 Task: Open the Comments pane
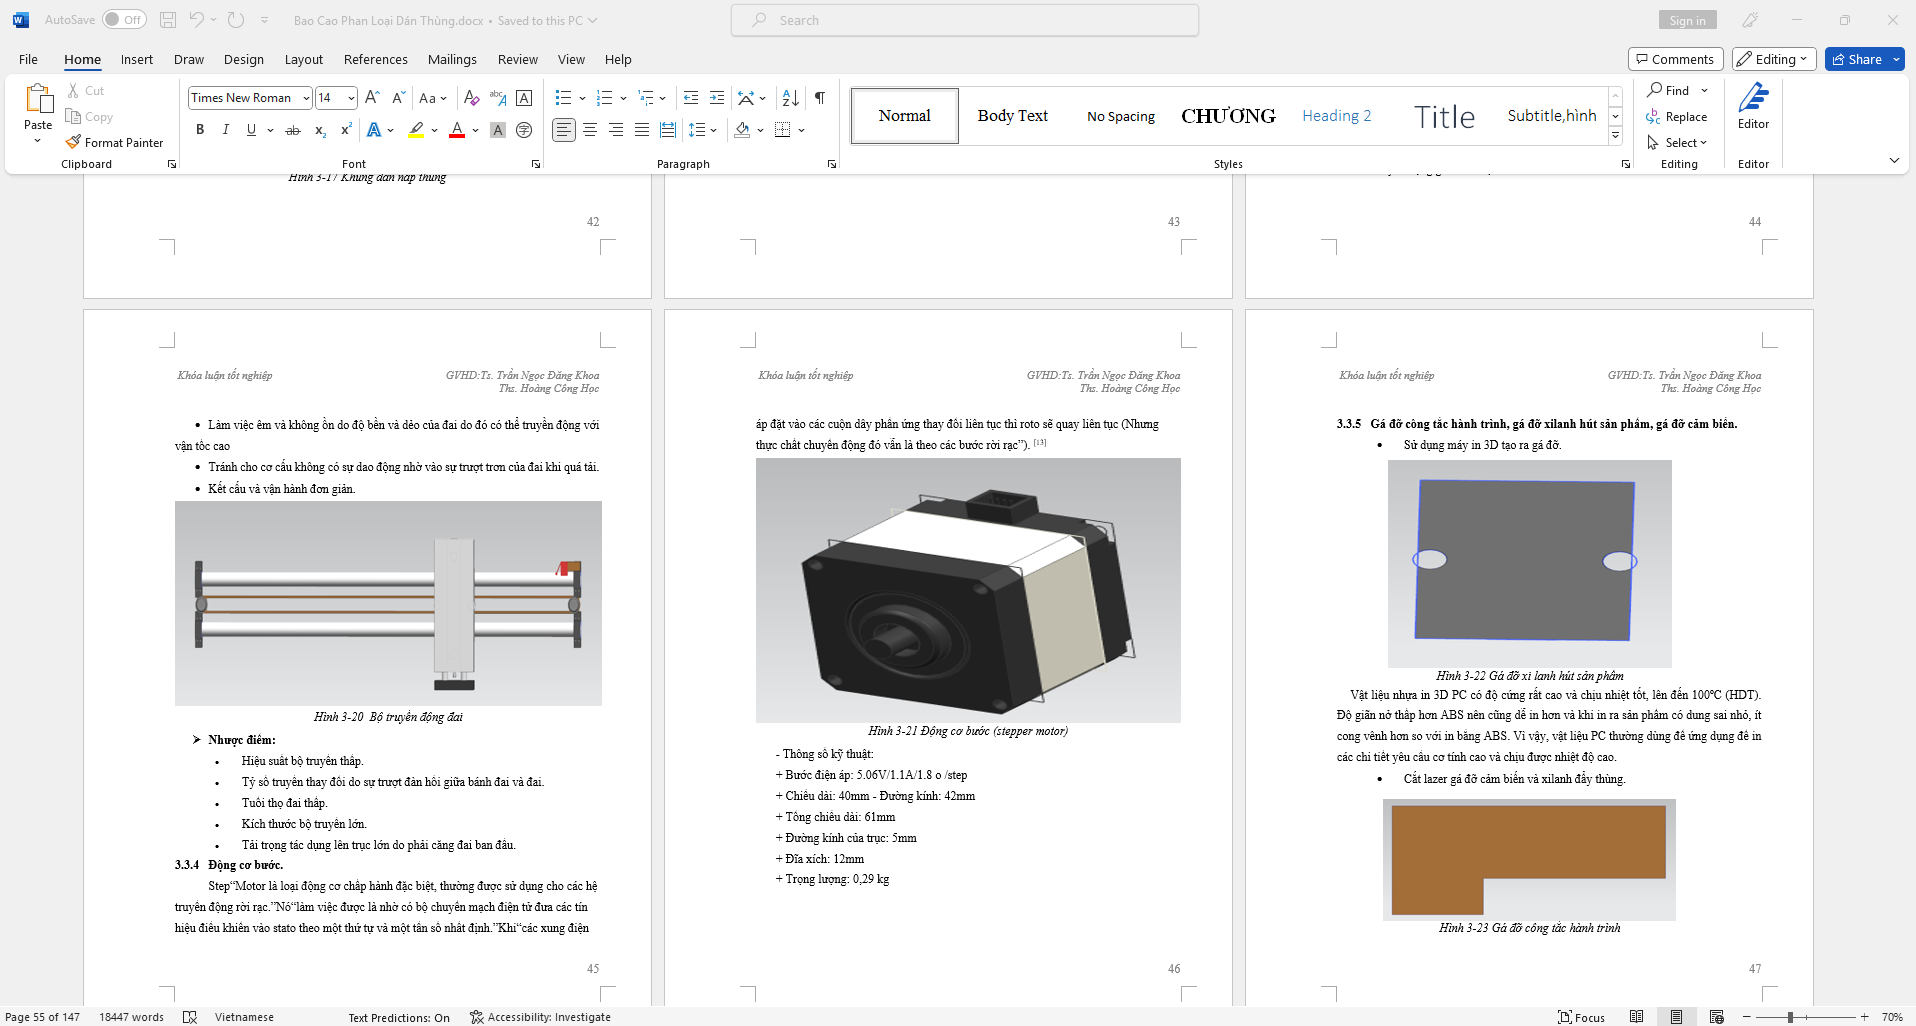tap(1675, 59)
